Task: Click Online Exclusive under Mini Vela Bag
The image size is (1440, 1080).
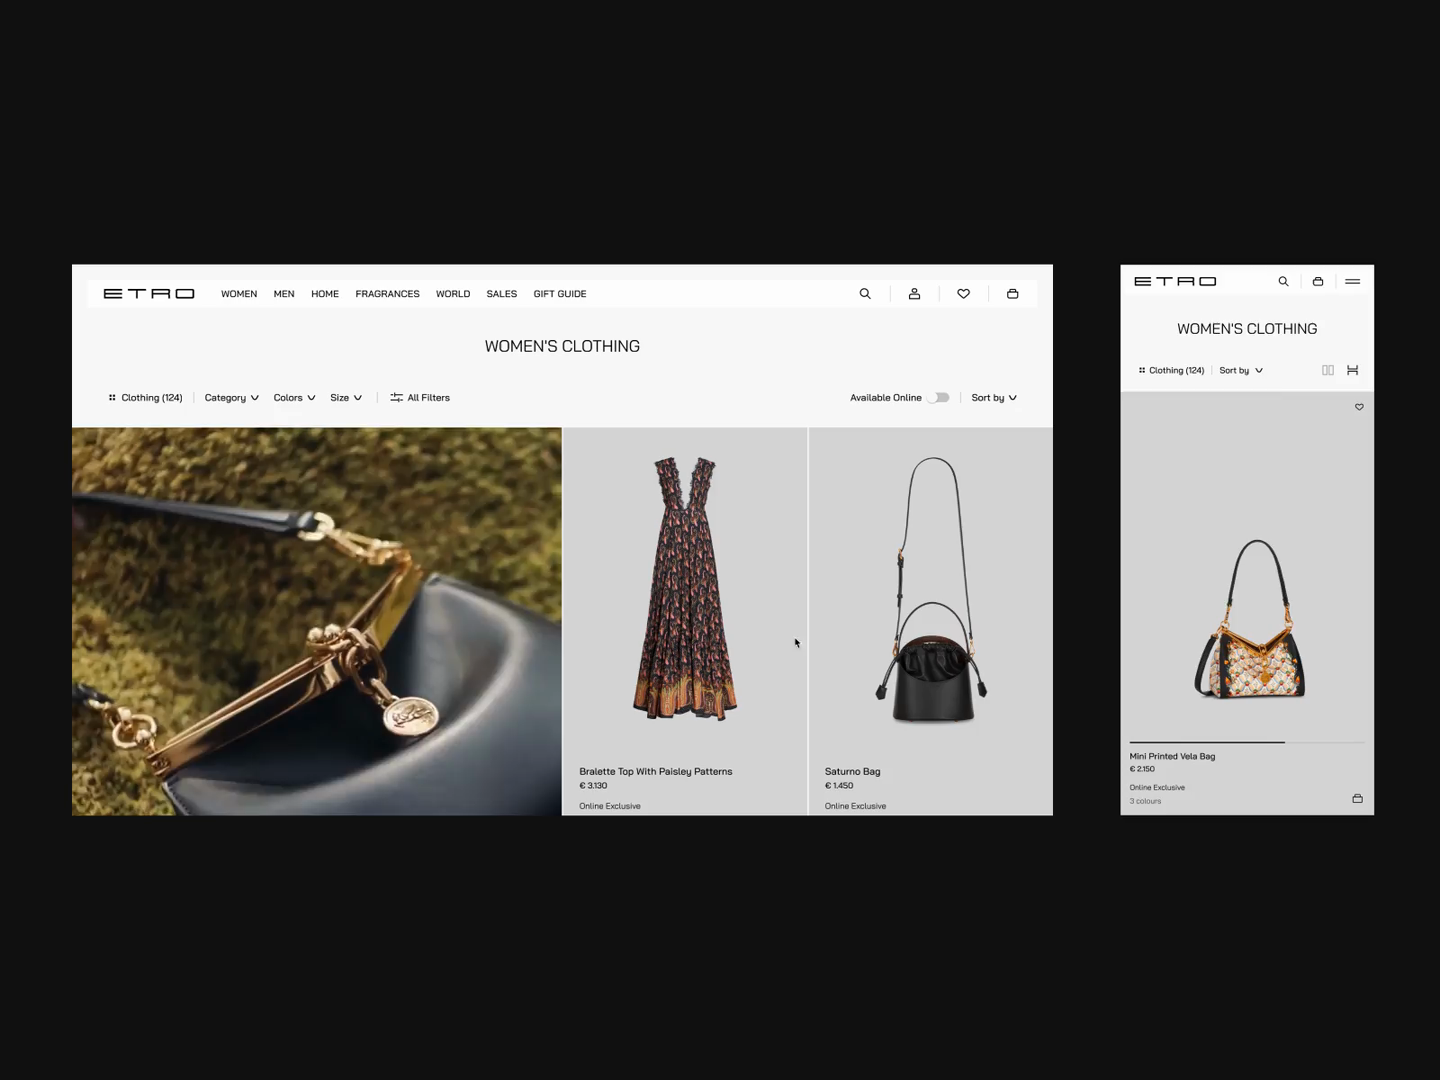Action: [x=1157, y=788]
